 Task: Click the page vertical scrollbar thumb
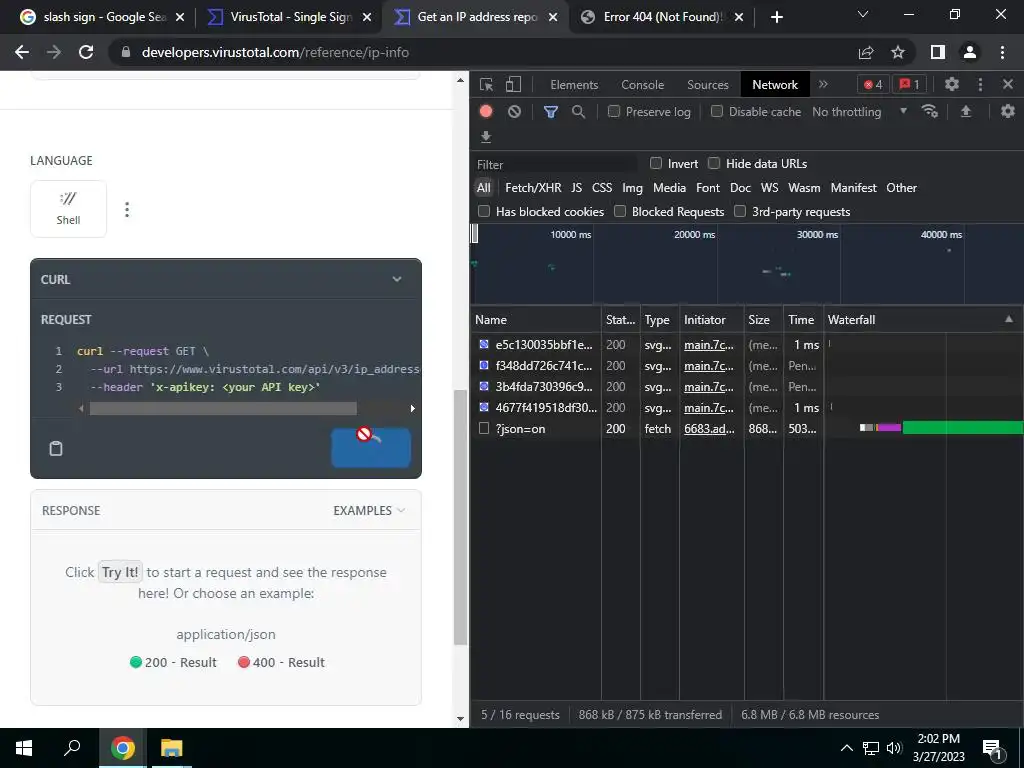click(x=460, y=518)
